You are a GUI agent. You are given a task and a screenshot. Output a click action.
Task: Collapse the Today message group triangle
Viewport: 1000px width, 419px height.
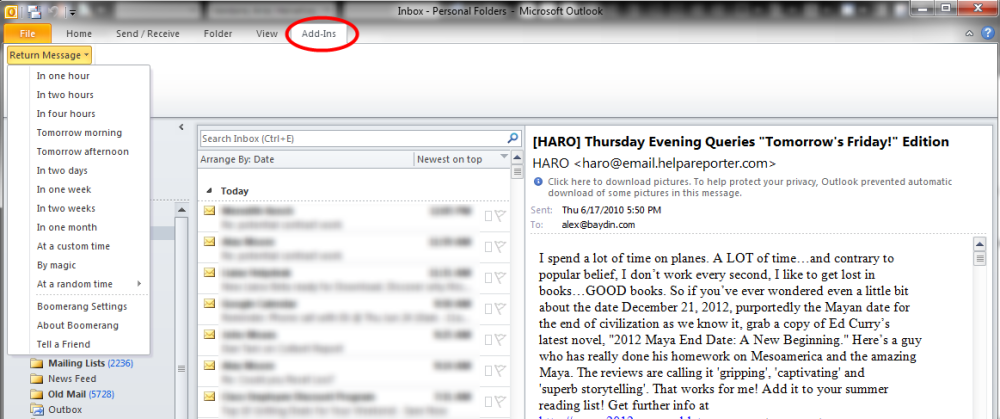(210, 191)
